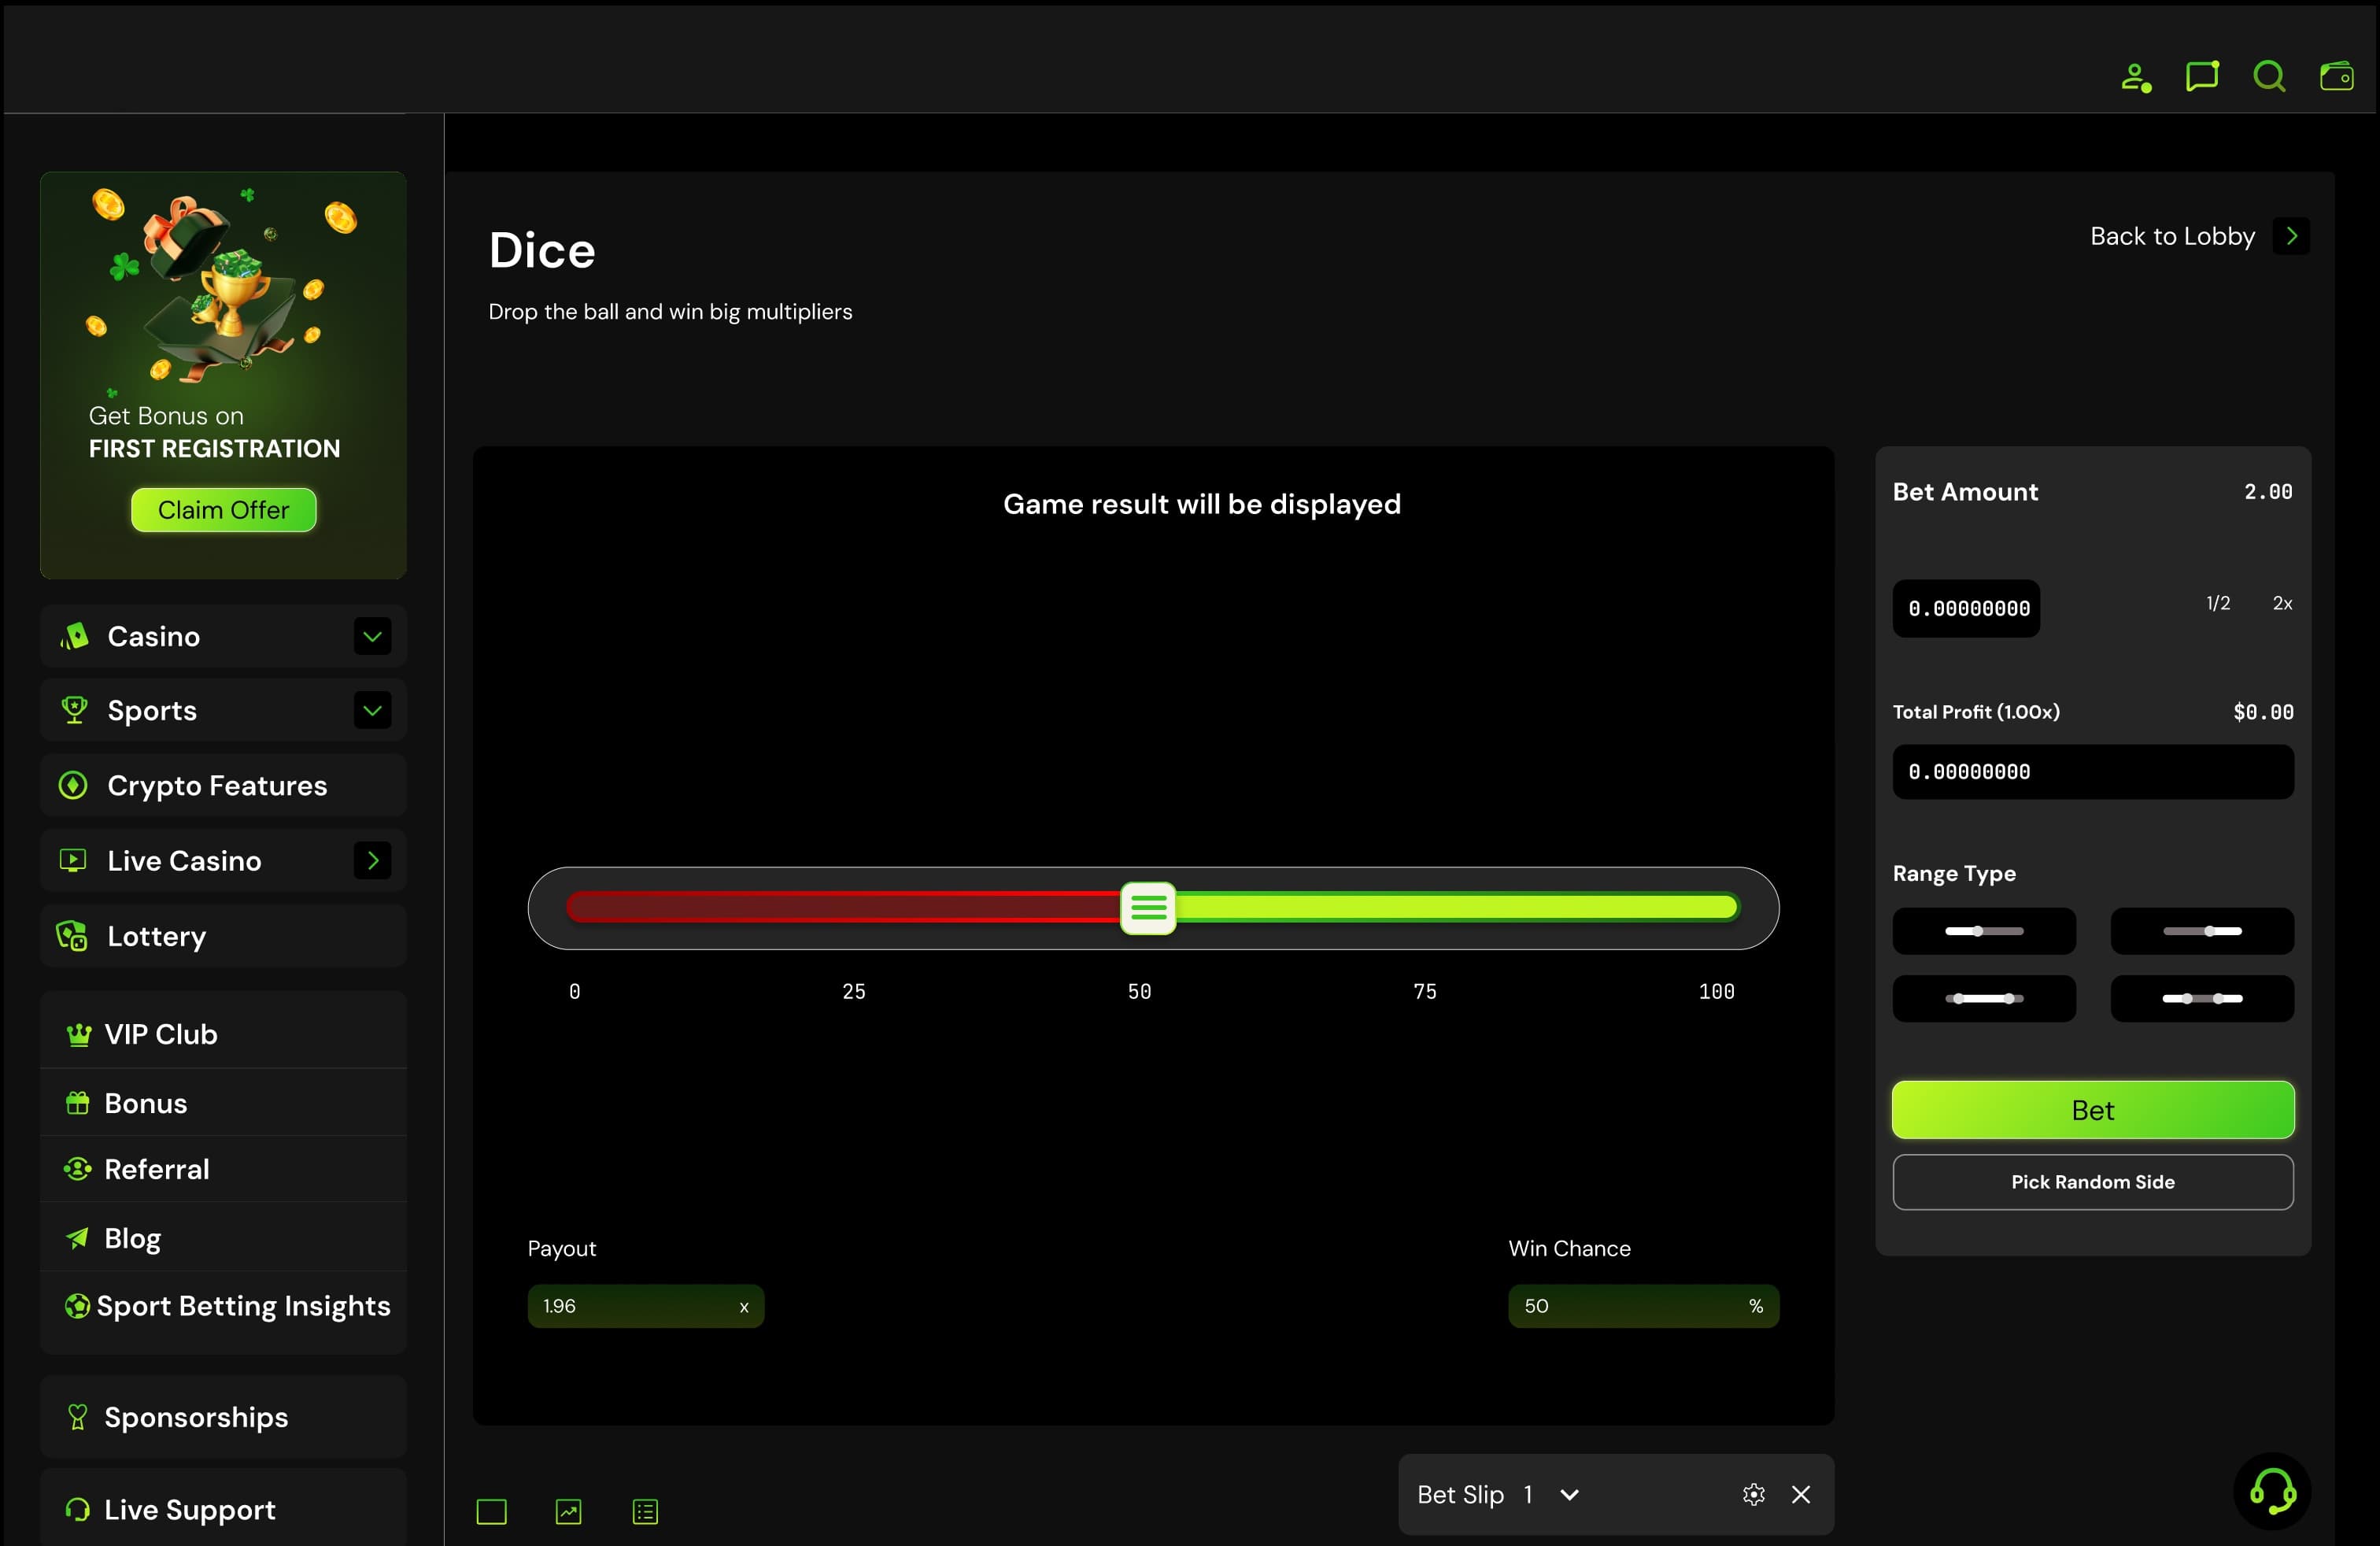The image size is (2380, 1546).
Task: Open the Blog link
Action: 223,1237
